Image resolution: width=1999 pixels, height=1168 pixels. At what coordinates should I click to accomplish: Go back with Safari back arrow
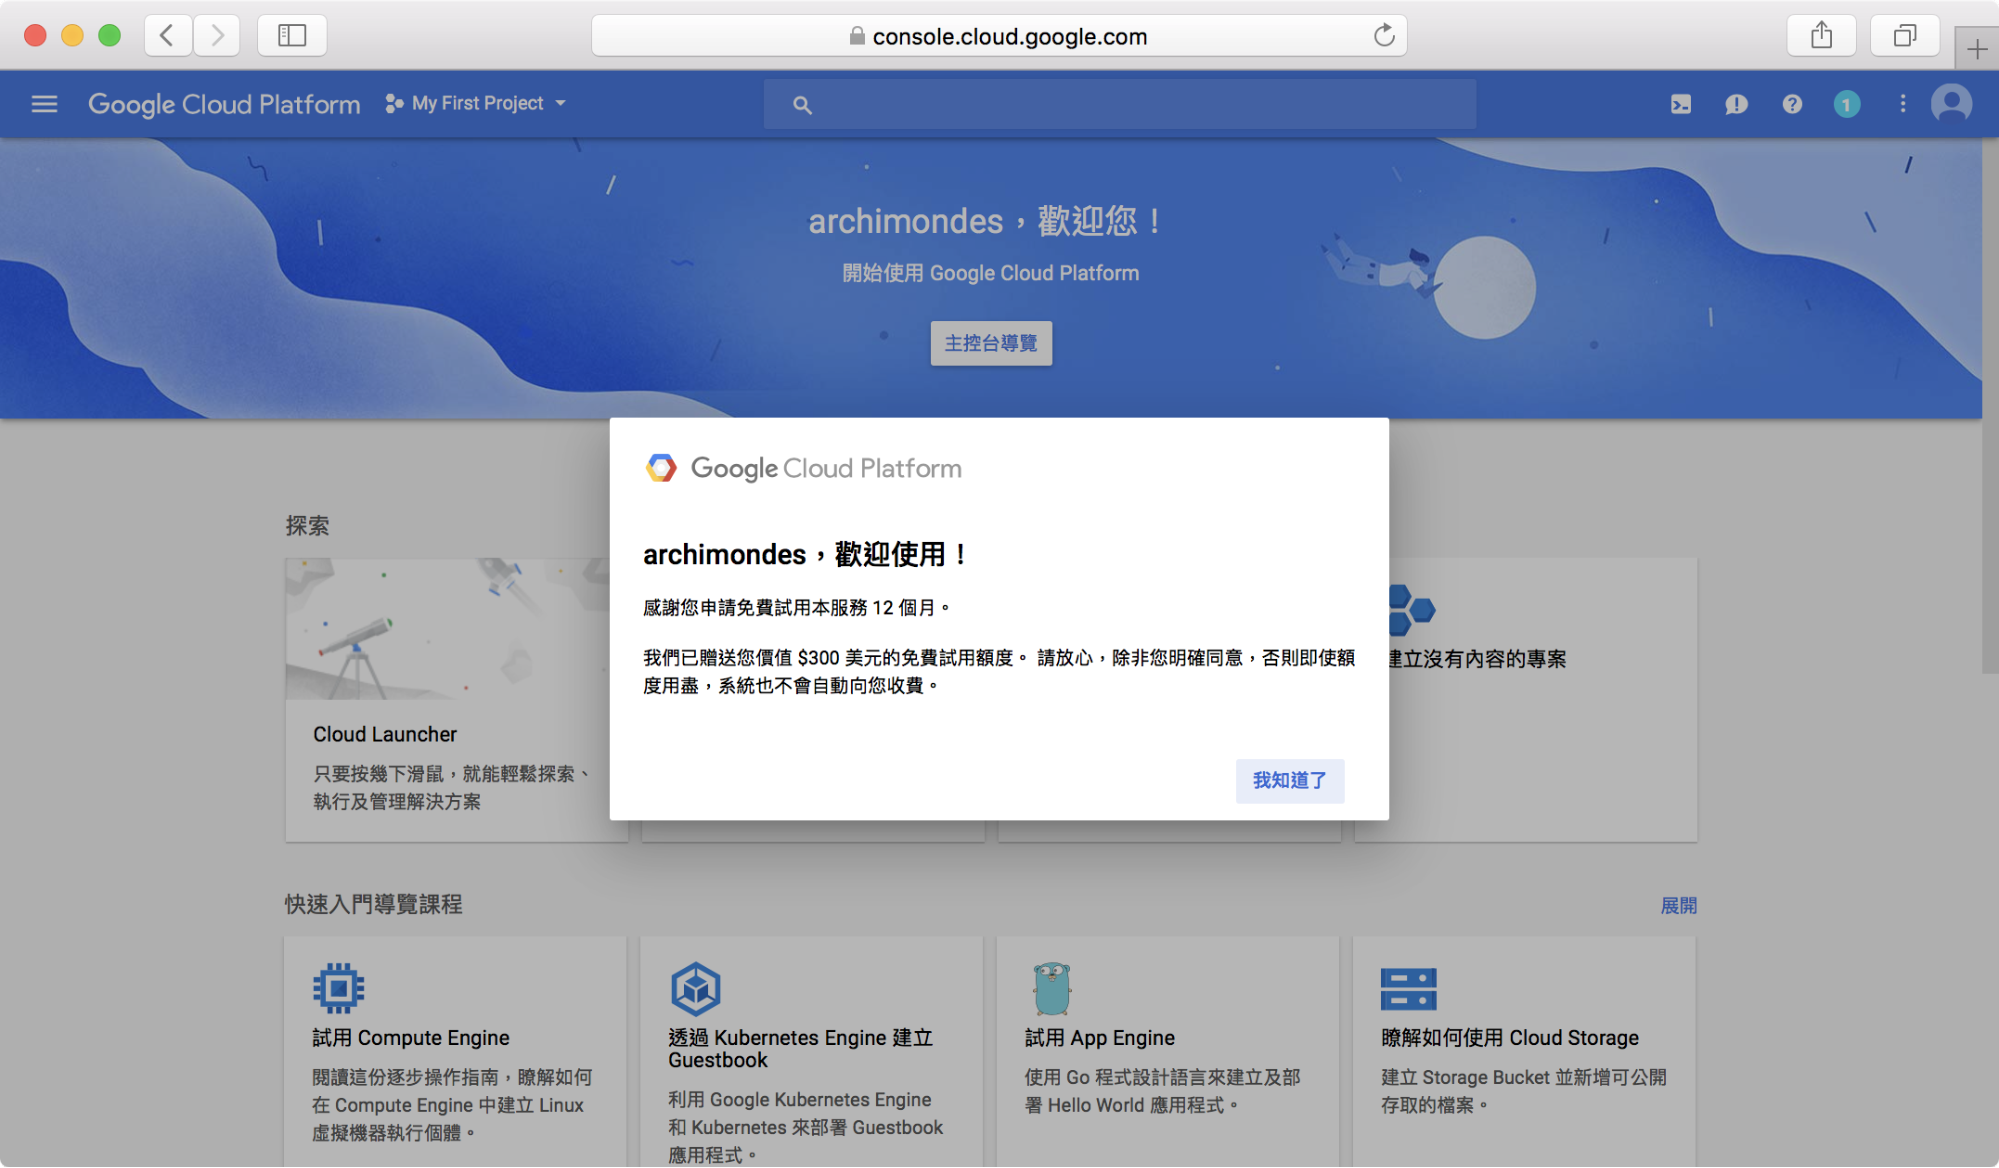[168, 36]
